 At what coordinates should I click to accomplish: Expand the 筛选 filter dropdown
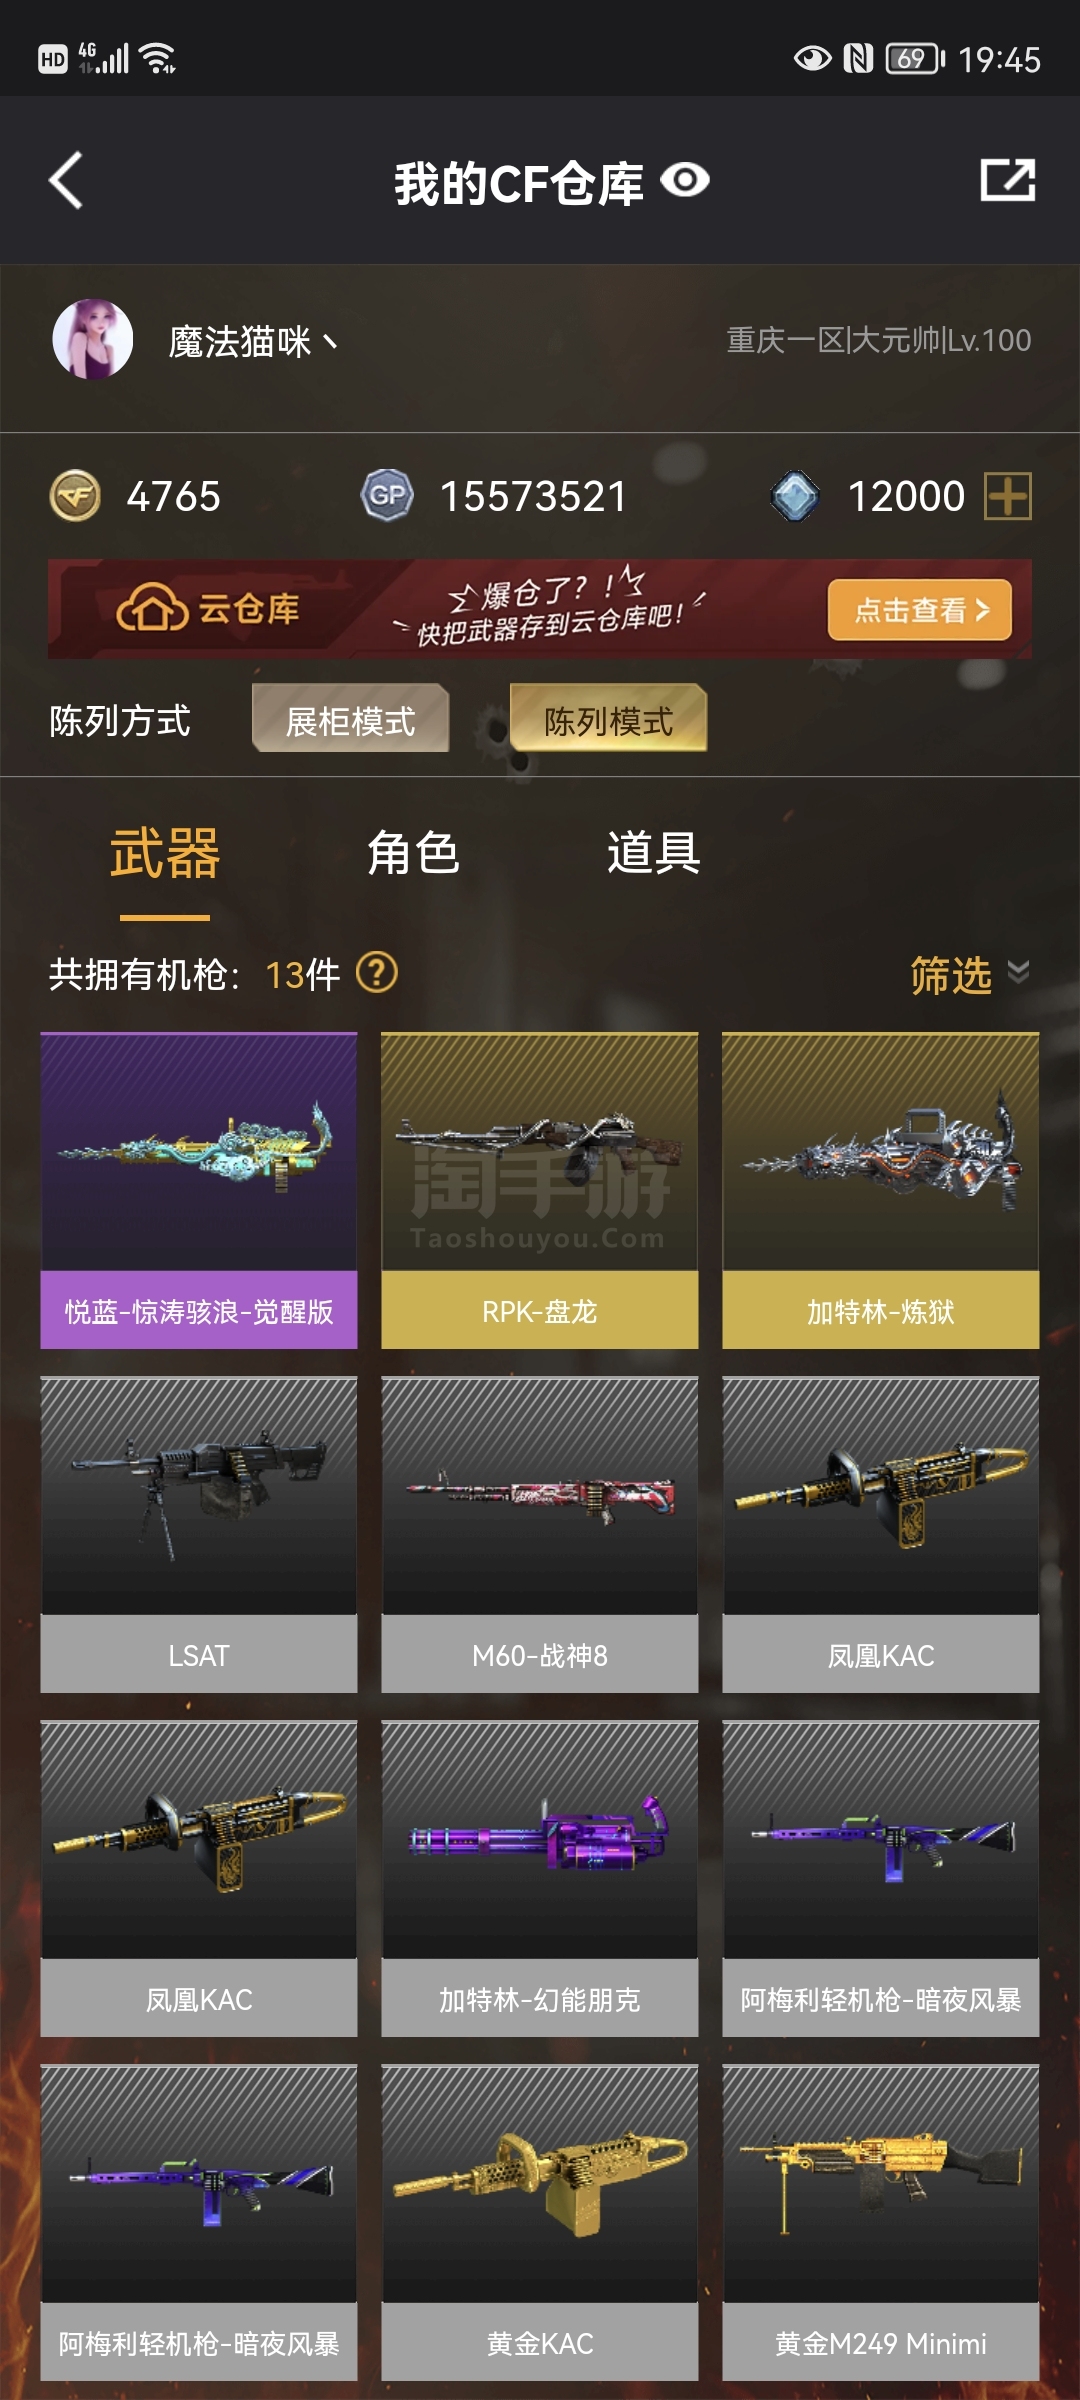coord(969,974)
